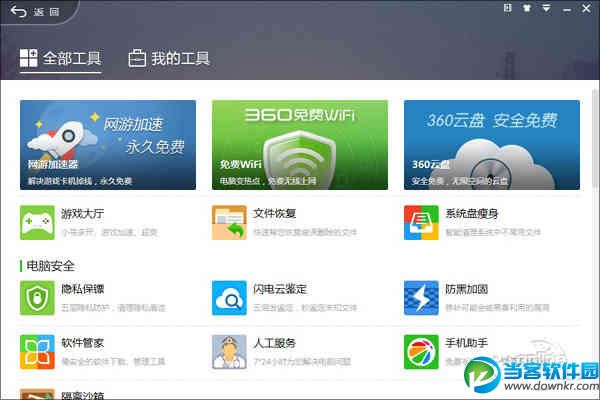
Task: Open the 人工服务 doctor icon
Action: (229, 352)
